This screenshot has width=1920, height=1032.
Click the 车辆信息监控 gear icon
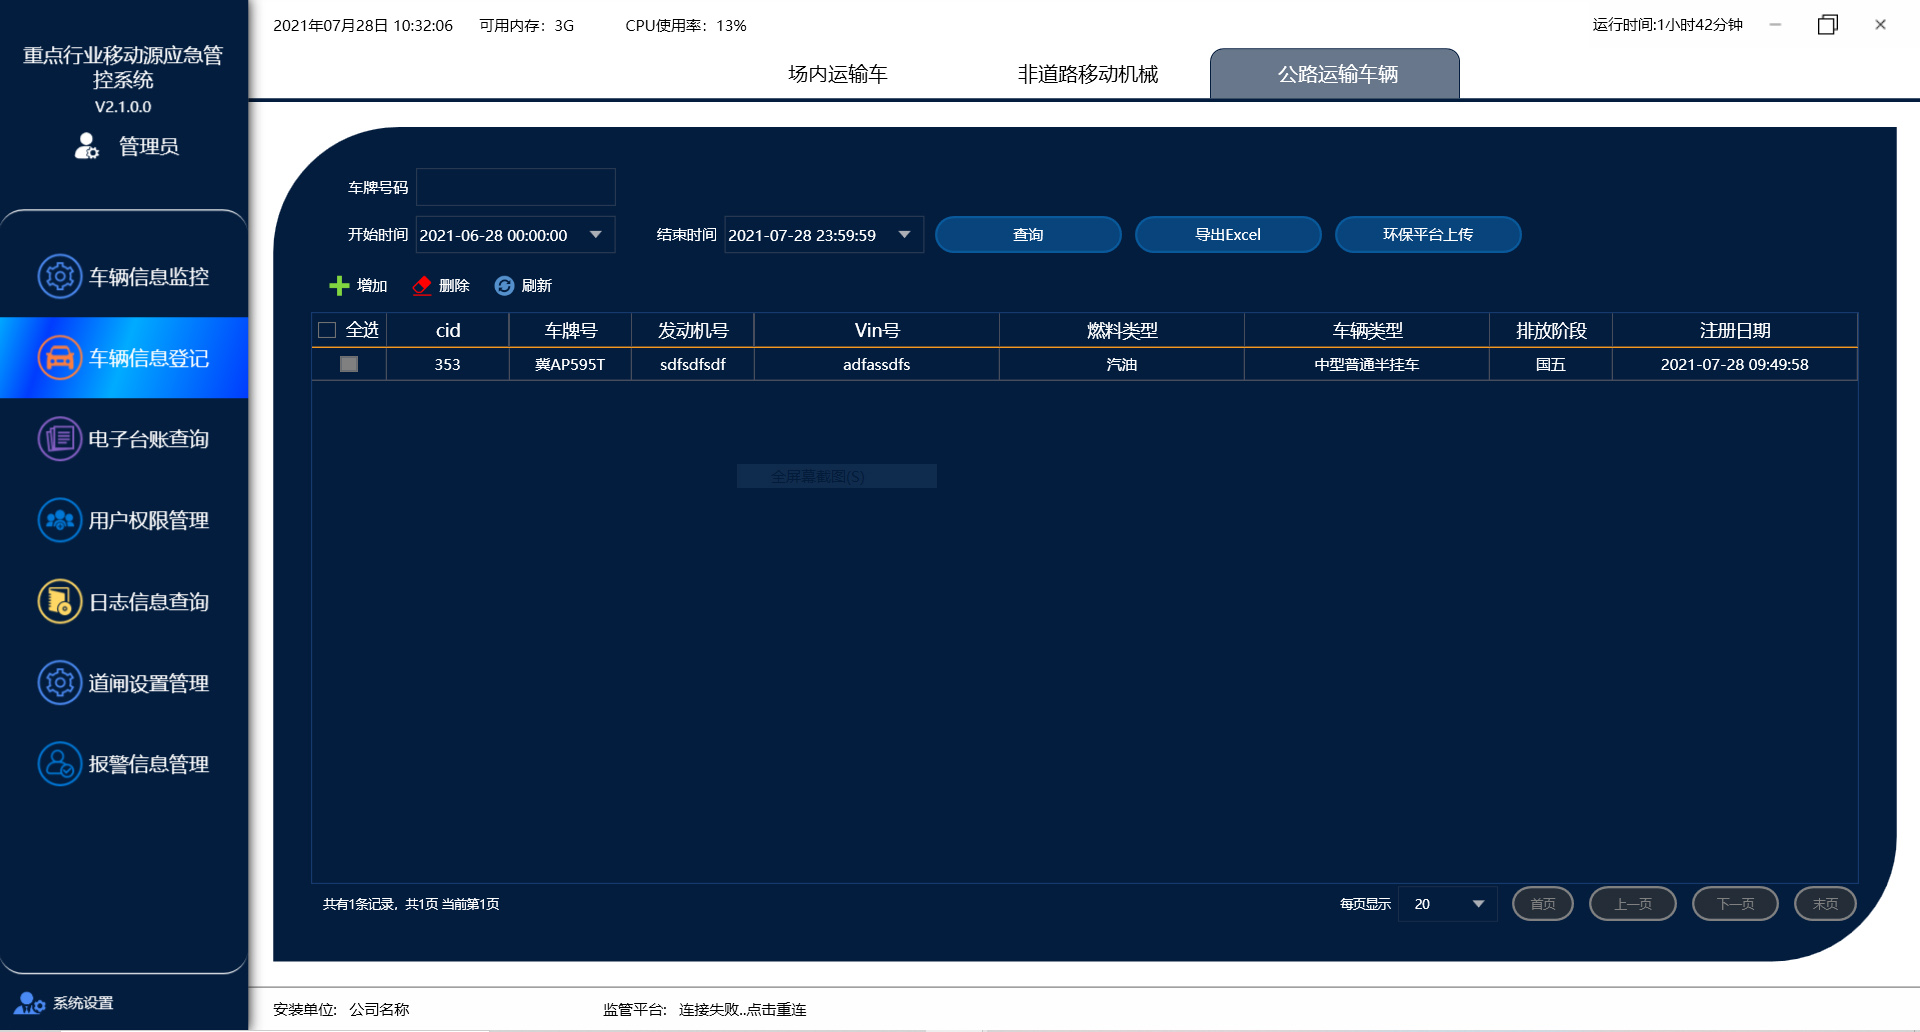[x=59, y=277]
